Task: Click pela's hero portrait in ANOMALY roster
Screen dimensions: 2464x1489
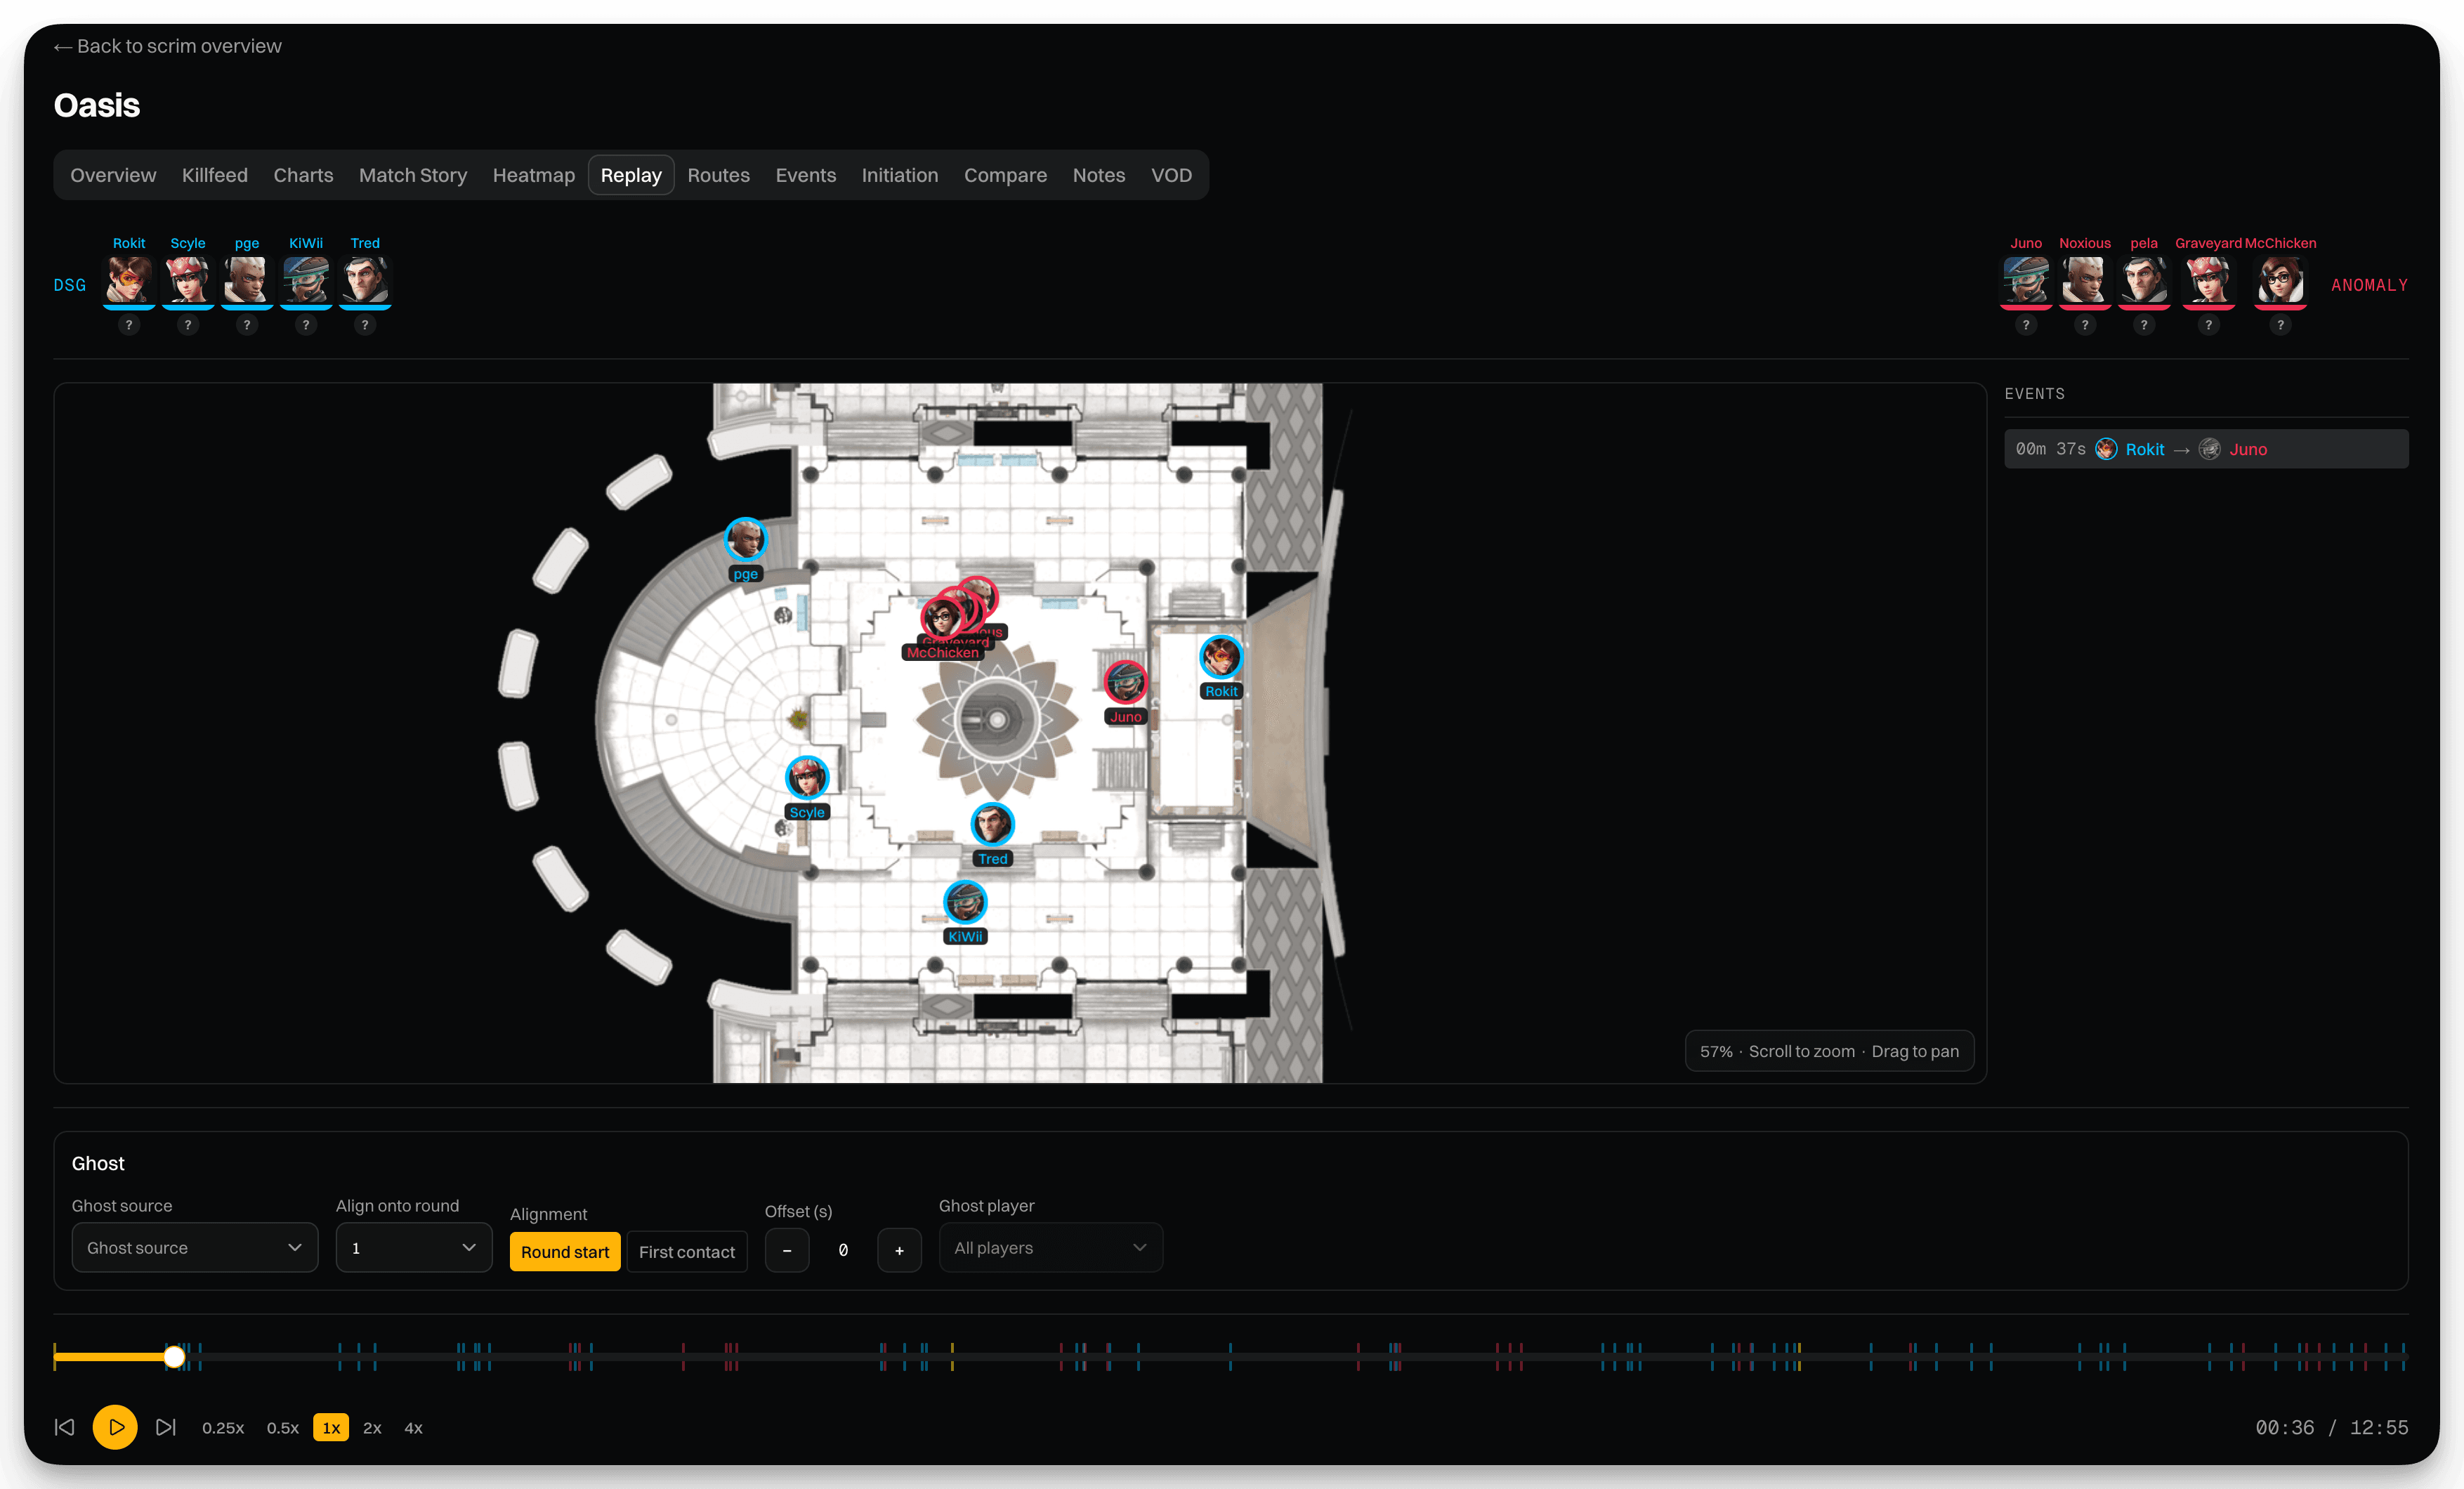Action: (x=2144, y=280)
